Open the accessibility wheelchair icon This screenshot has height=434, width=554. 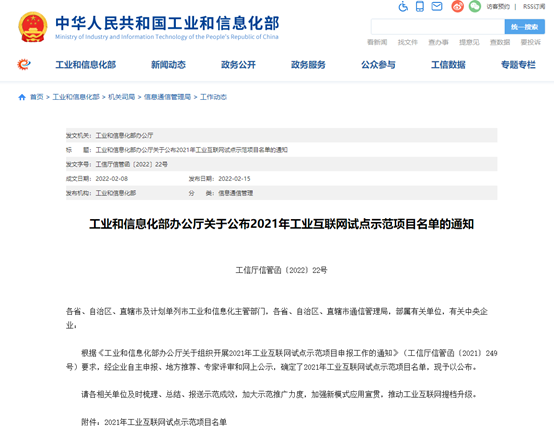click(403, 6)
